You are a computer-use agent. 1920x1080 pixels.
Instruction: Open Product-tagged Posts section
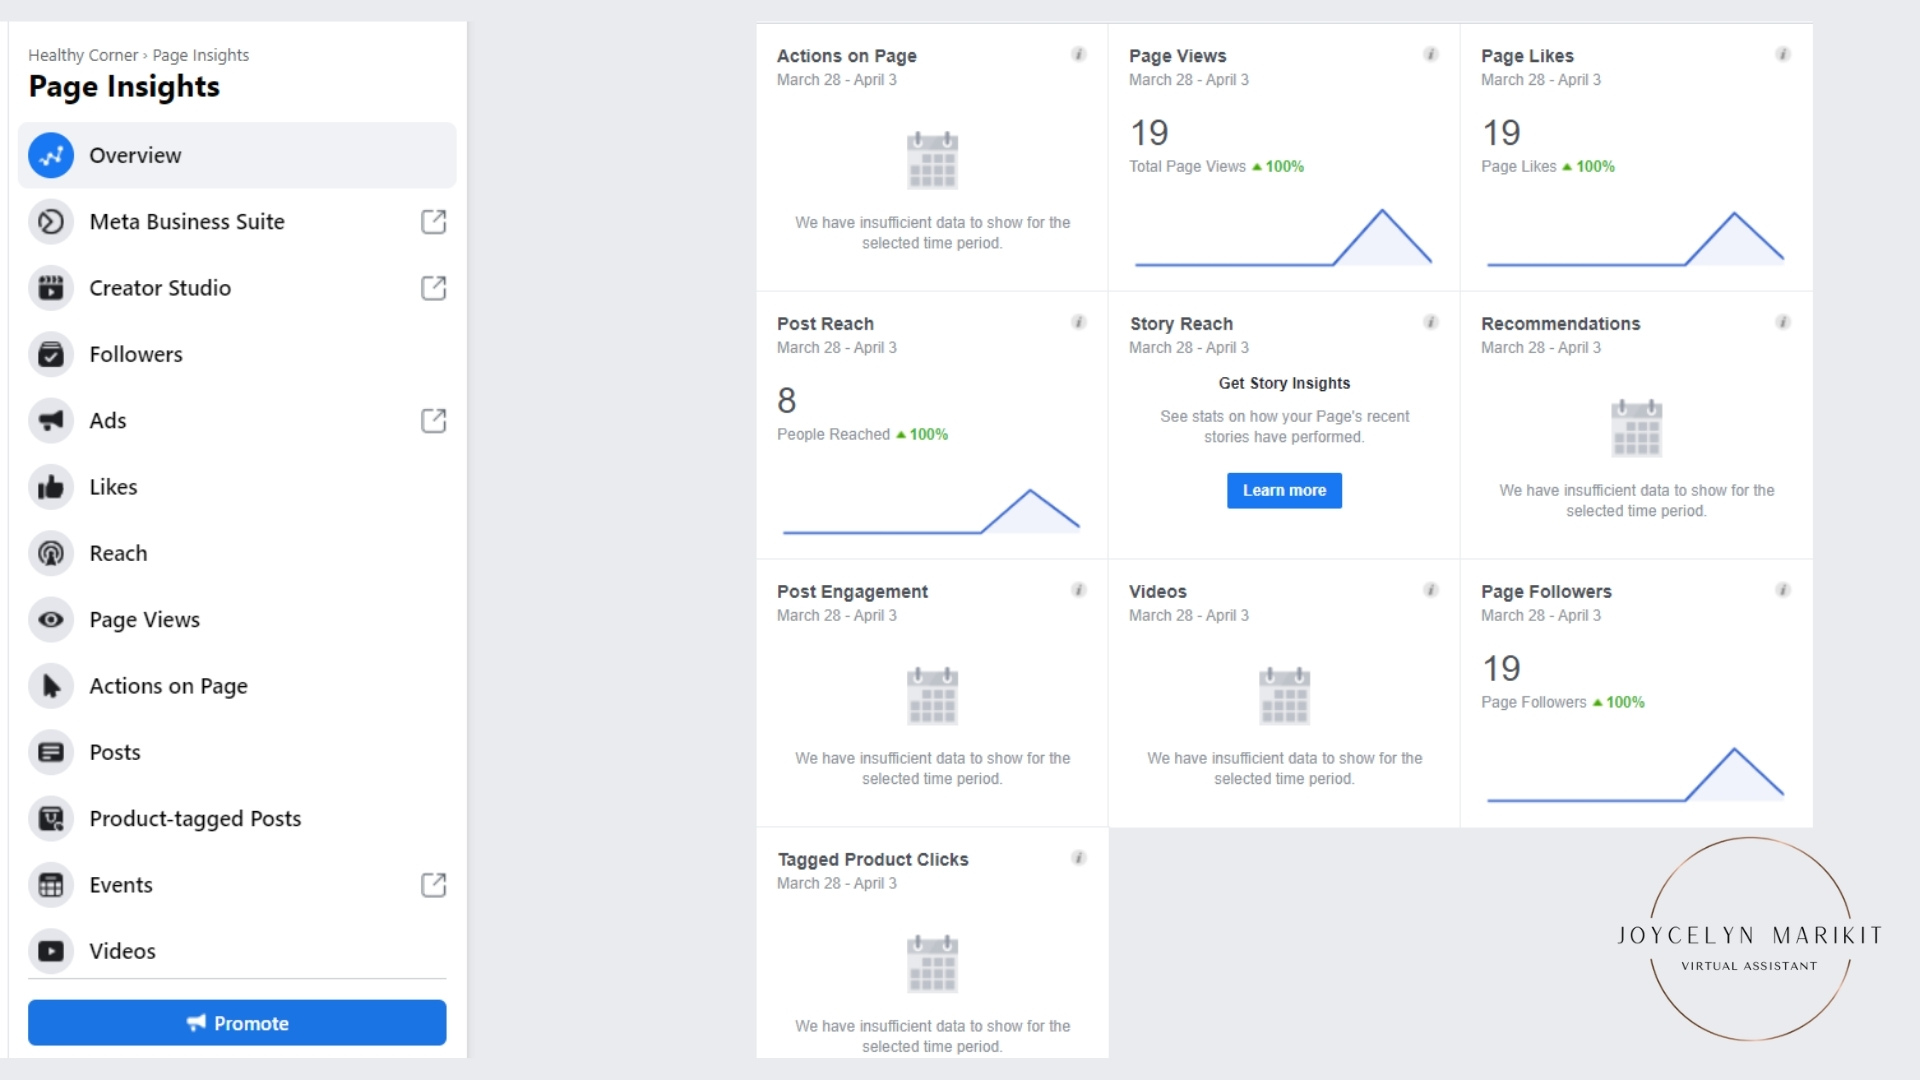click(x=195, y=819)
